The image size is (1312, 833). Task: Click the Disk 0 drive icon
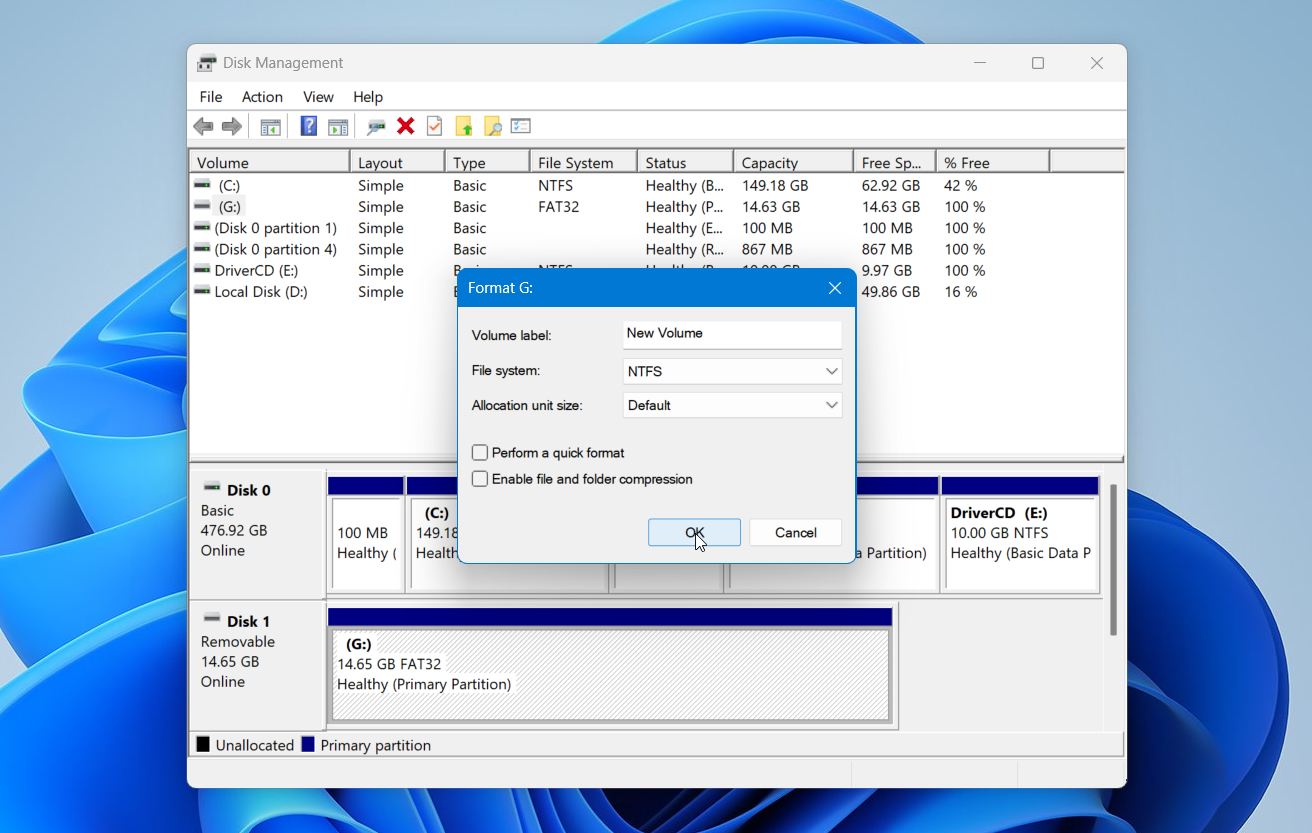(212, 487)
